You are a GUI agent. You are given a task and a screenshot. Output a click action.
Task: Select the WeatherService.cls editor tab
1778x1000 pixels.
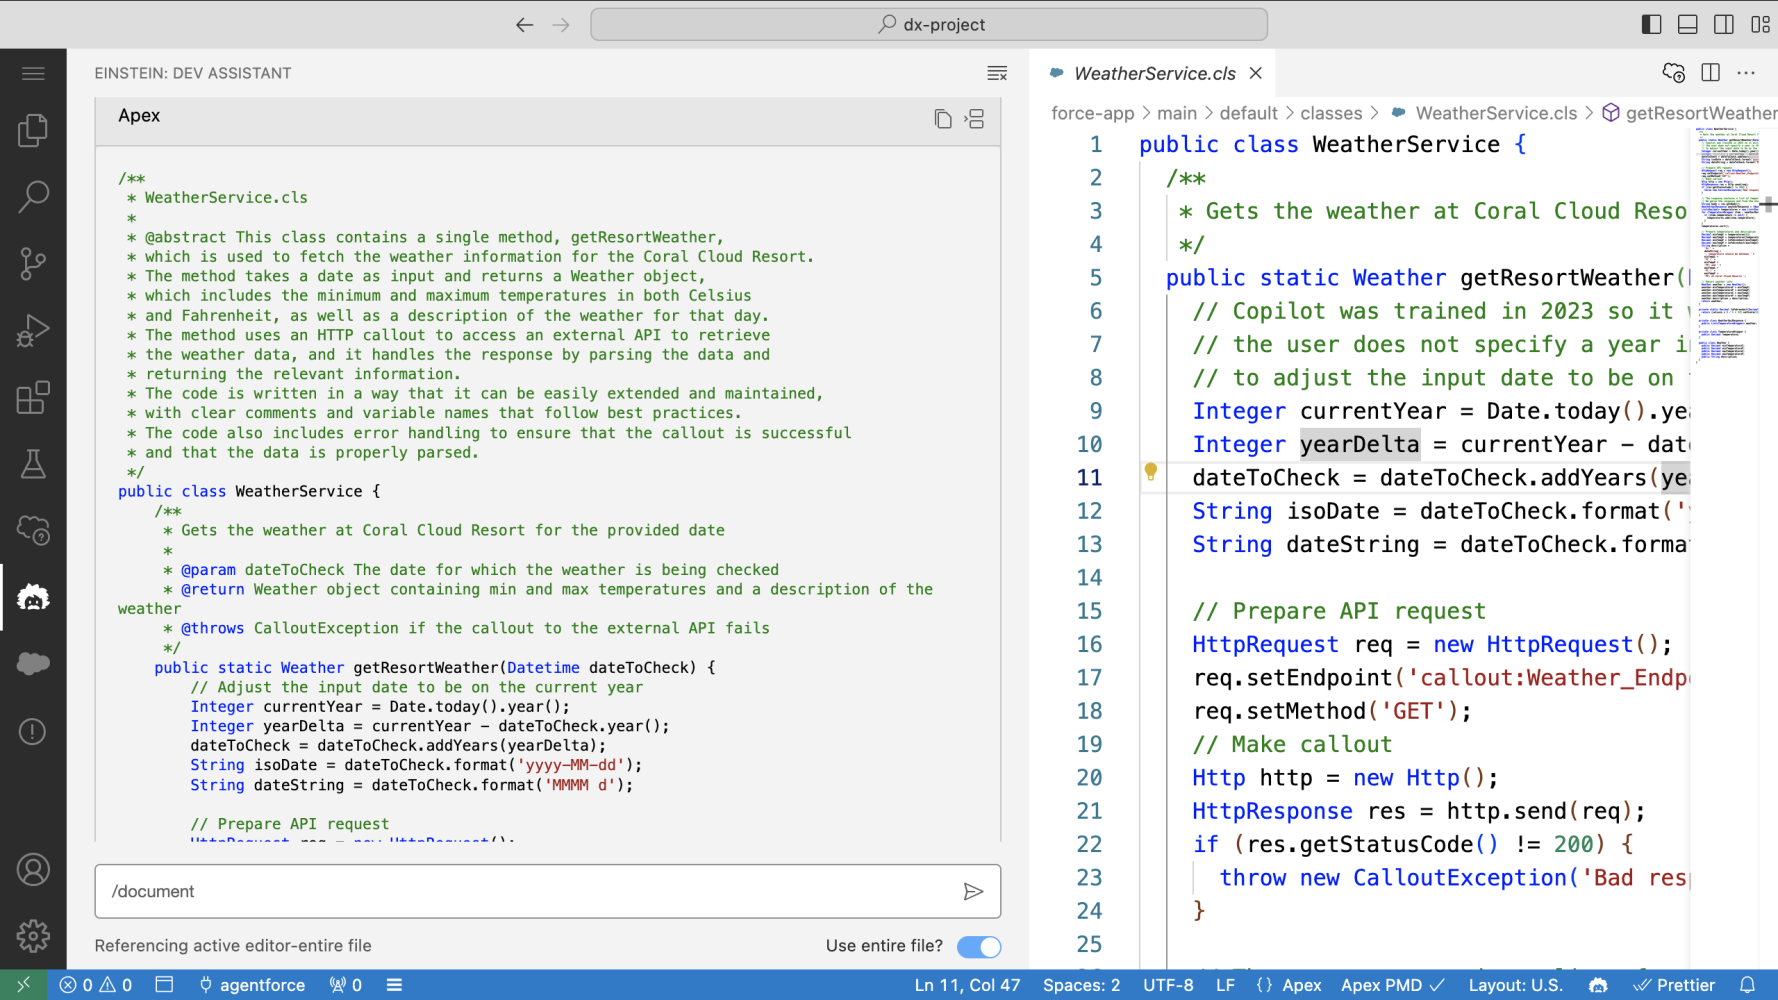point(1155,72)
